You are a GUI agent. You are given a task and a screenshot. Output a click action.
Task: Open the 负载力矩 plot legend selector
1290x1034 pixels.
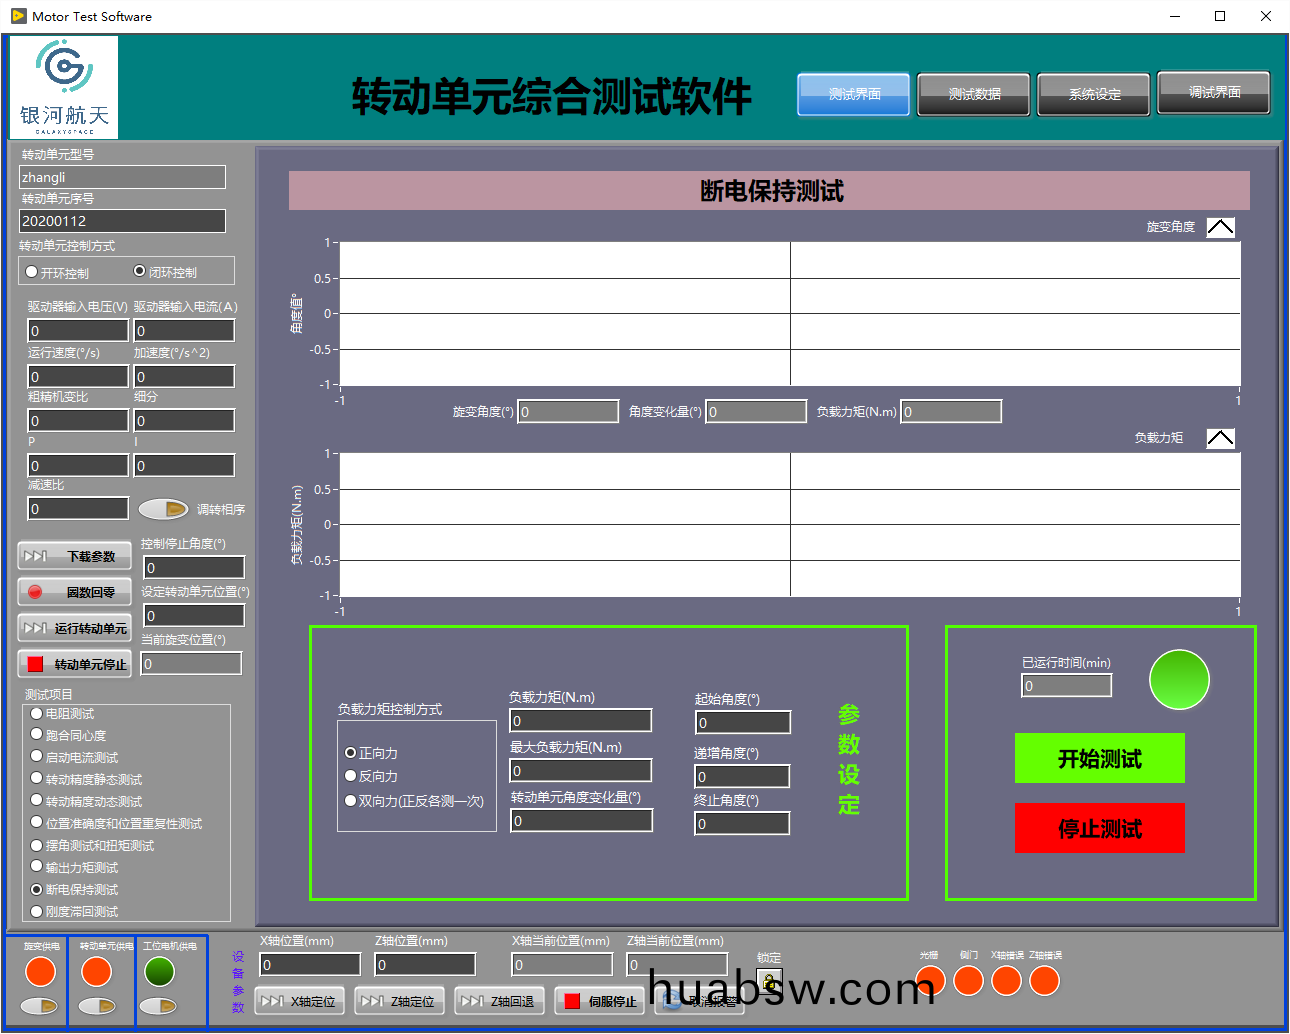point(1220,438)
